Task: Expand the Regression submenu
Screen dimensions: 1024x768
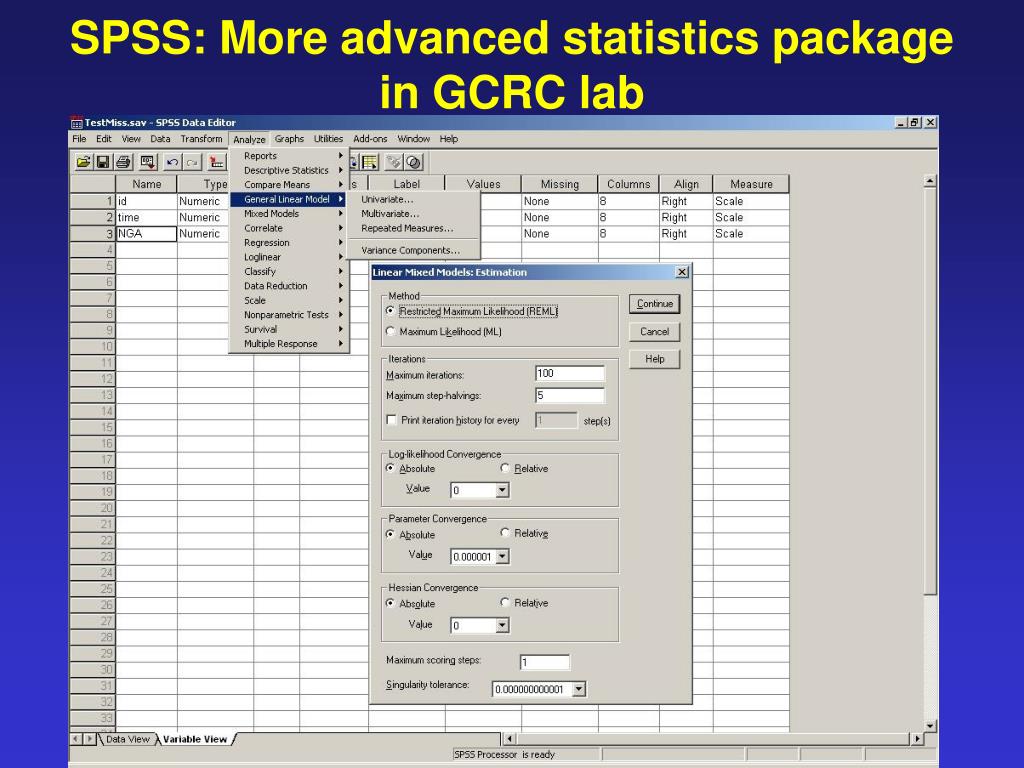Action: (x=289, y=242)
